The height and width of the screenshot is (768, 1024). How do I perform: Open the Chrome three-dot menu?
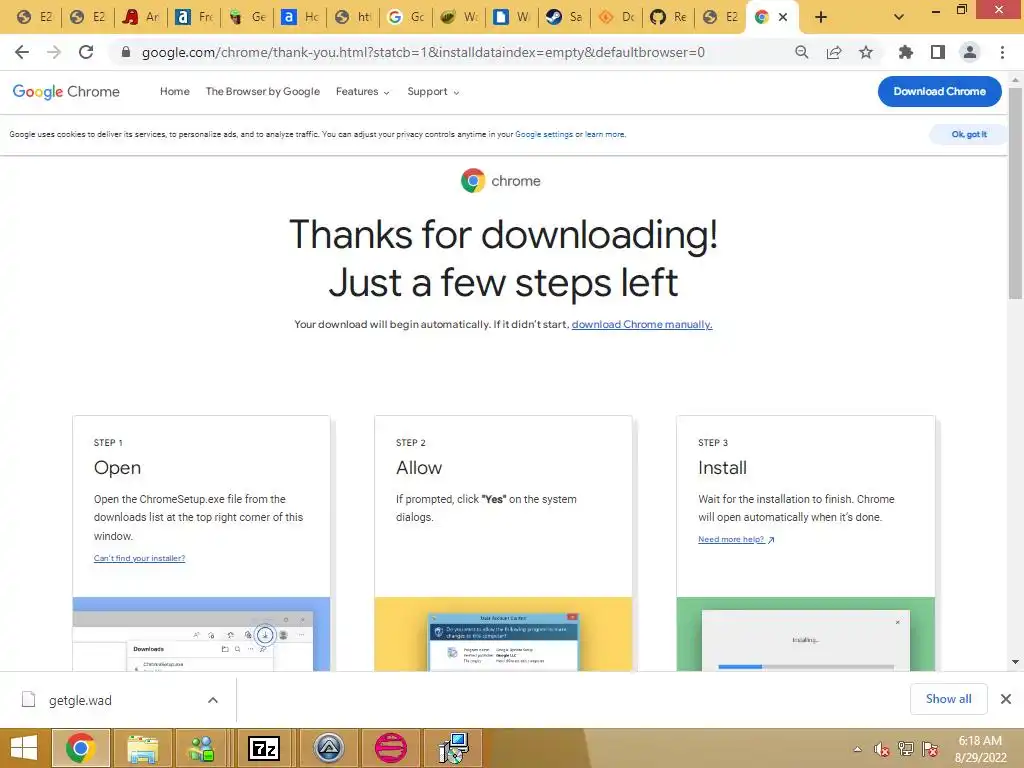[1002, 52]
